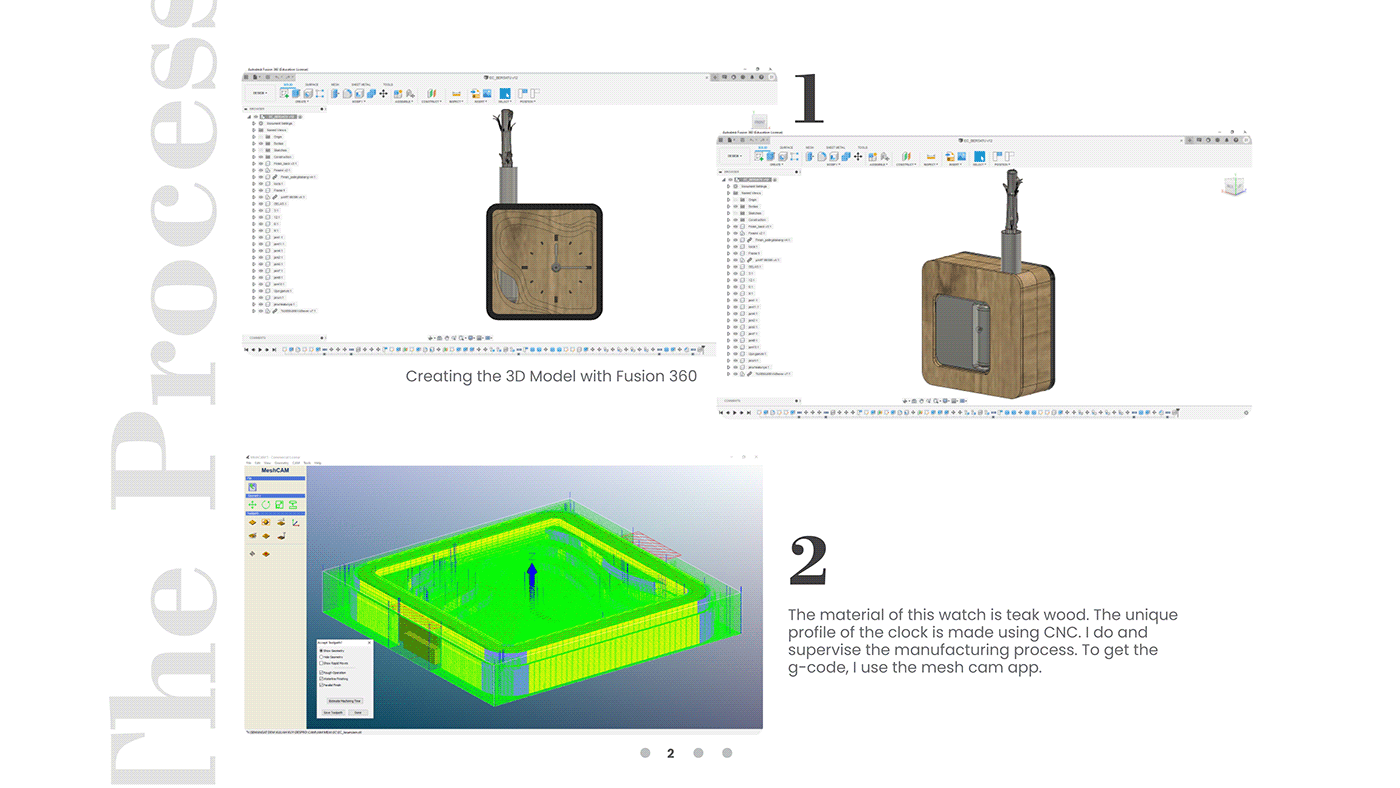The width and height of the screenshot is (1400, 788).
Task: Hide Bodies folder via eye, front-view Fusion browser
Action: point(261,143)
